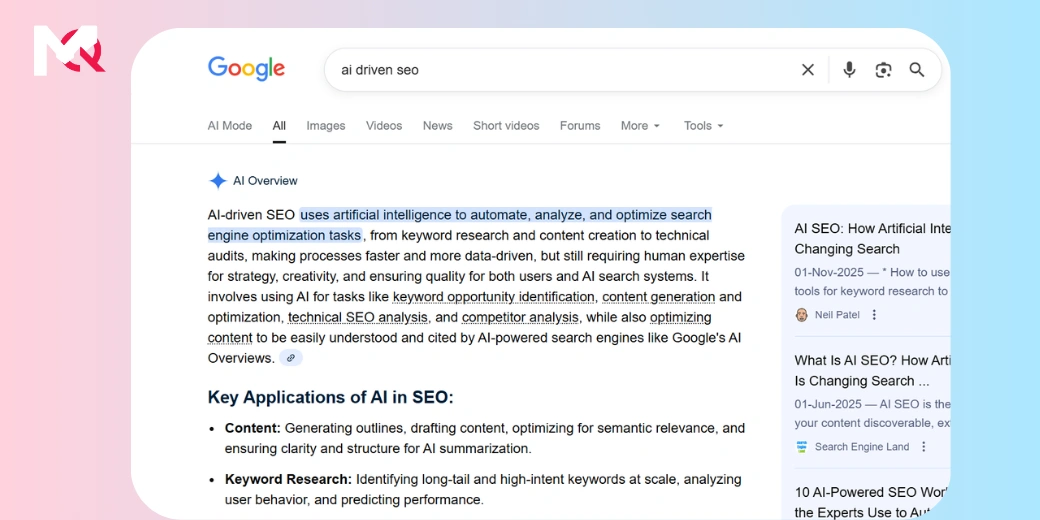Click the Google logo
The width and height of the screenshot is (1040, 520).
coord(246,69)
